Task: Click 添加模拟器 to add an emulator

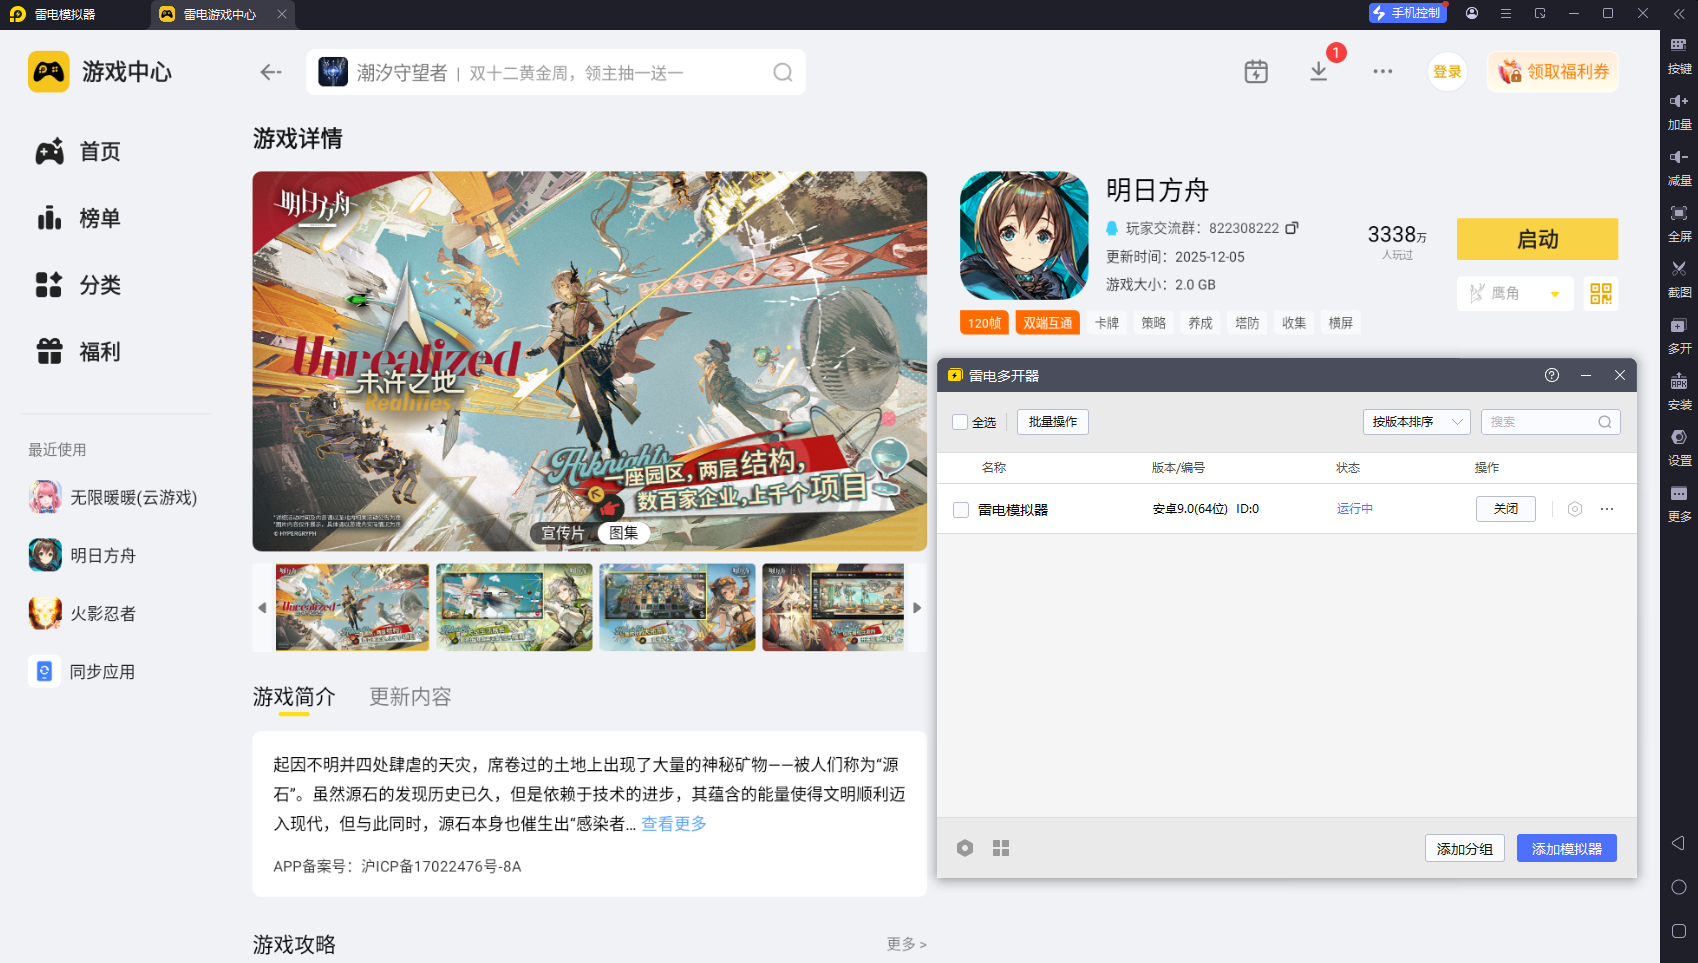Action: point(1566,847)
